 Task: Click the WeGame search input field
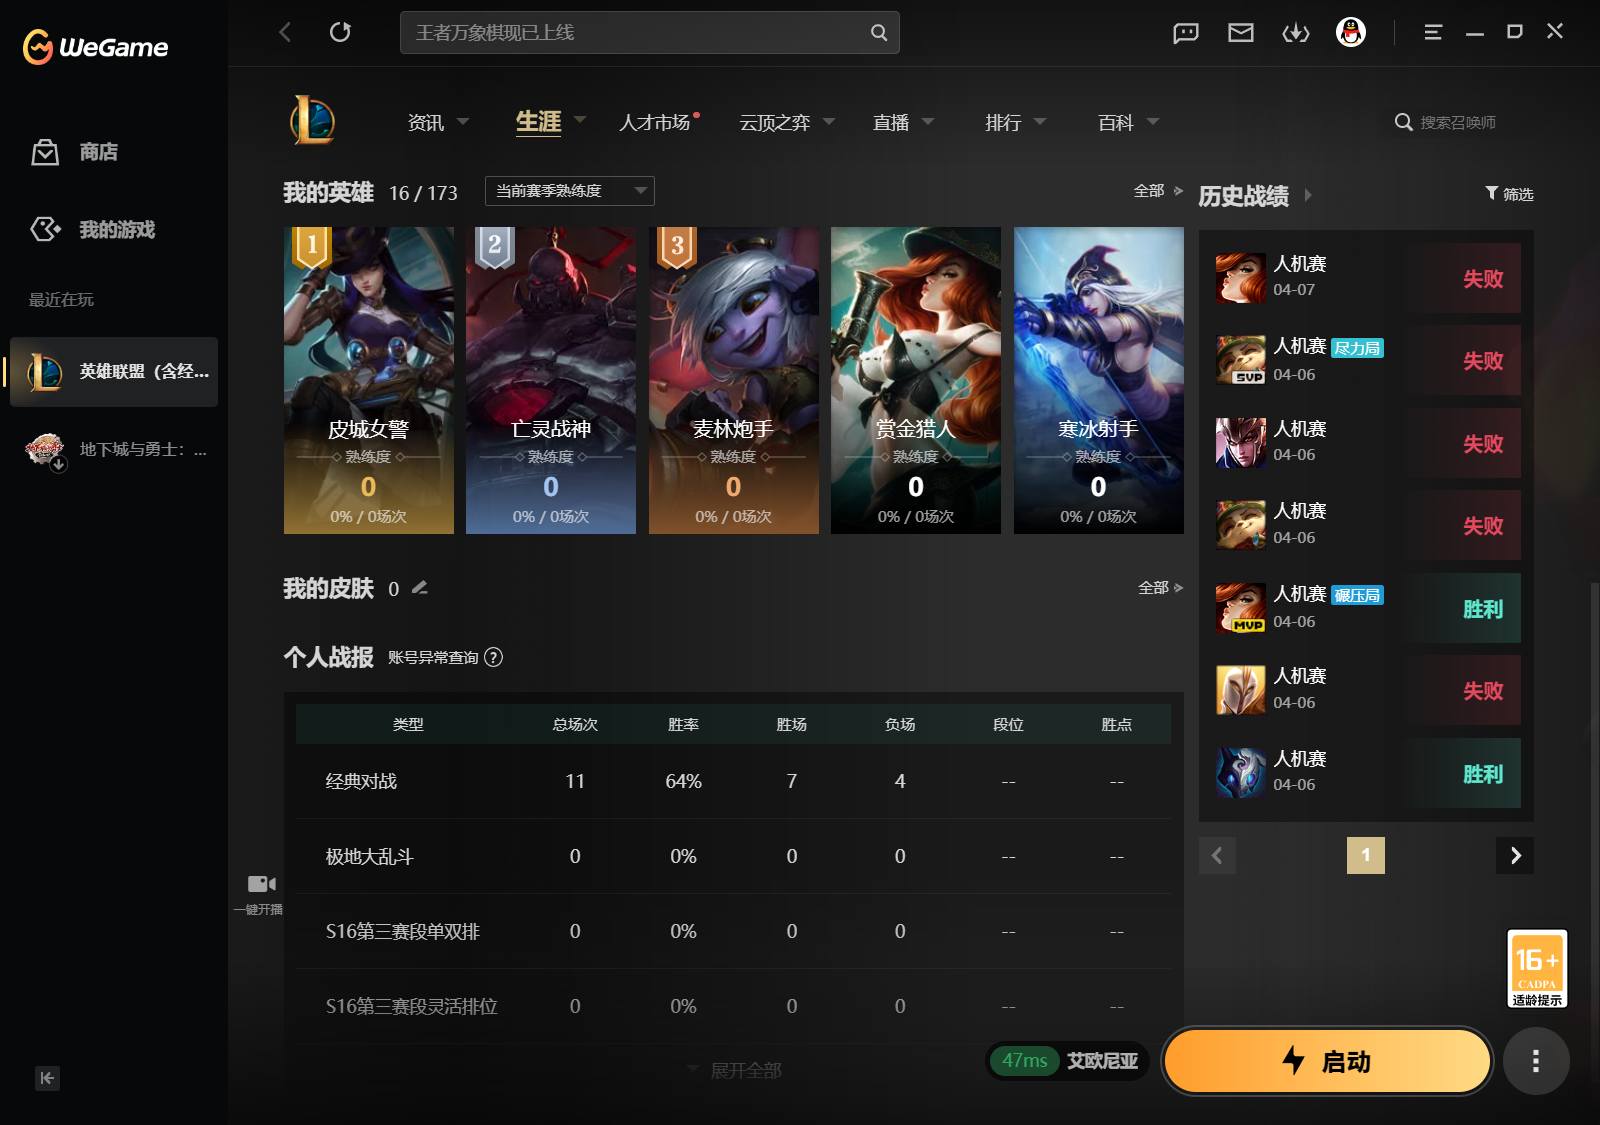[650, 32]
